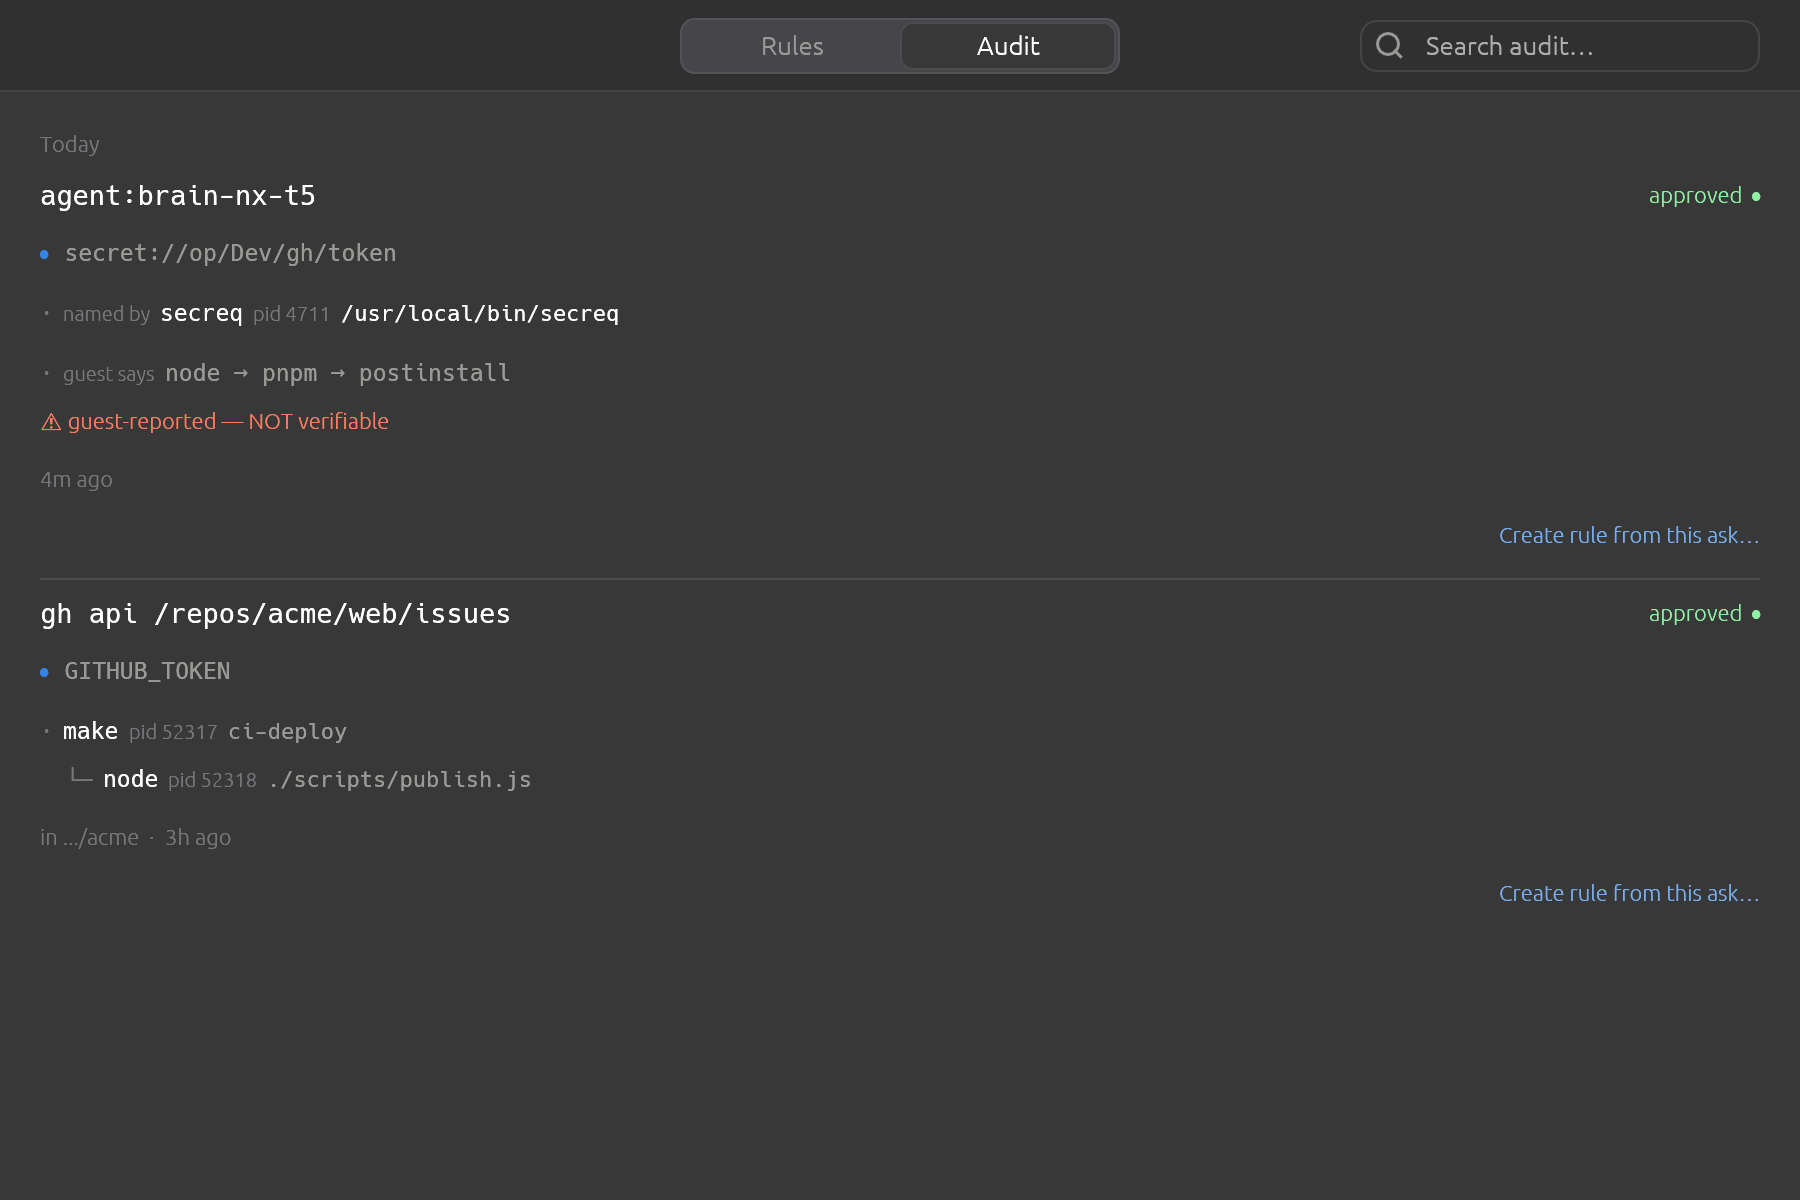Click the gh api /repos/acme/web/issues title

(275, 613)
